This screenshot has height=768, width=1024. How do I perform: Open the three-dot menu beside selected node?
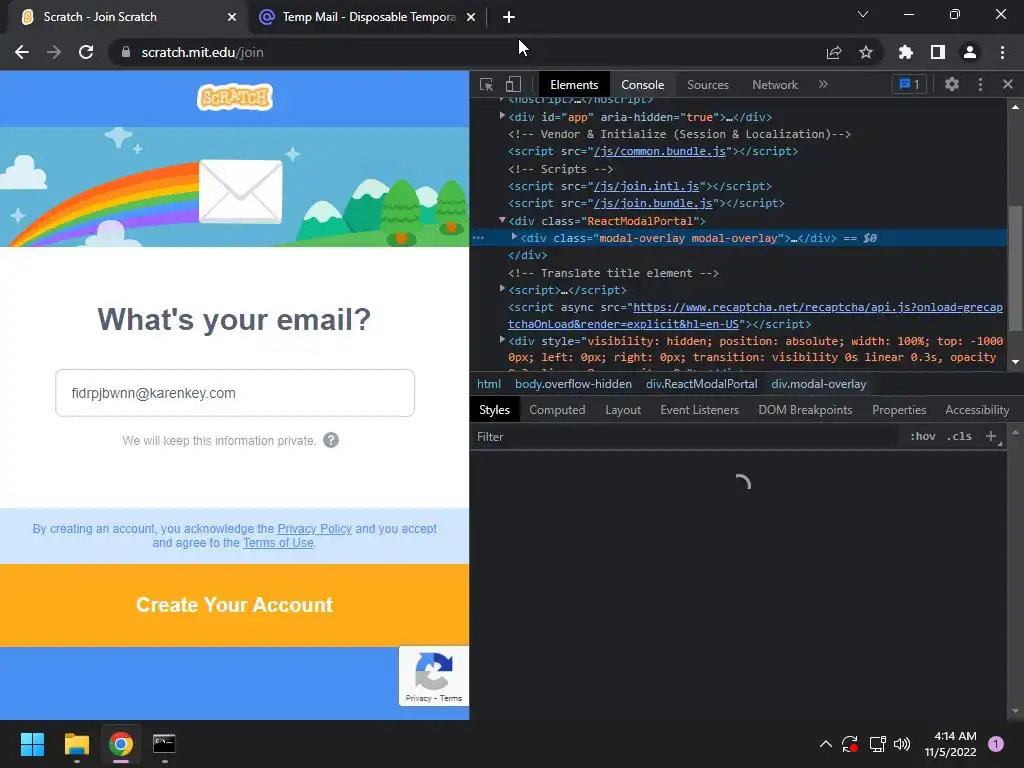479,238
